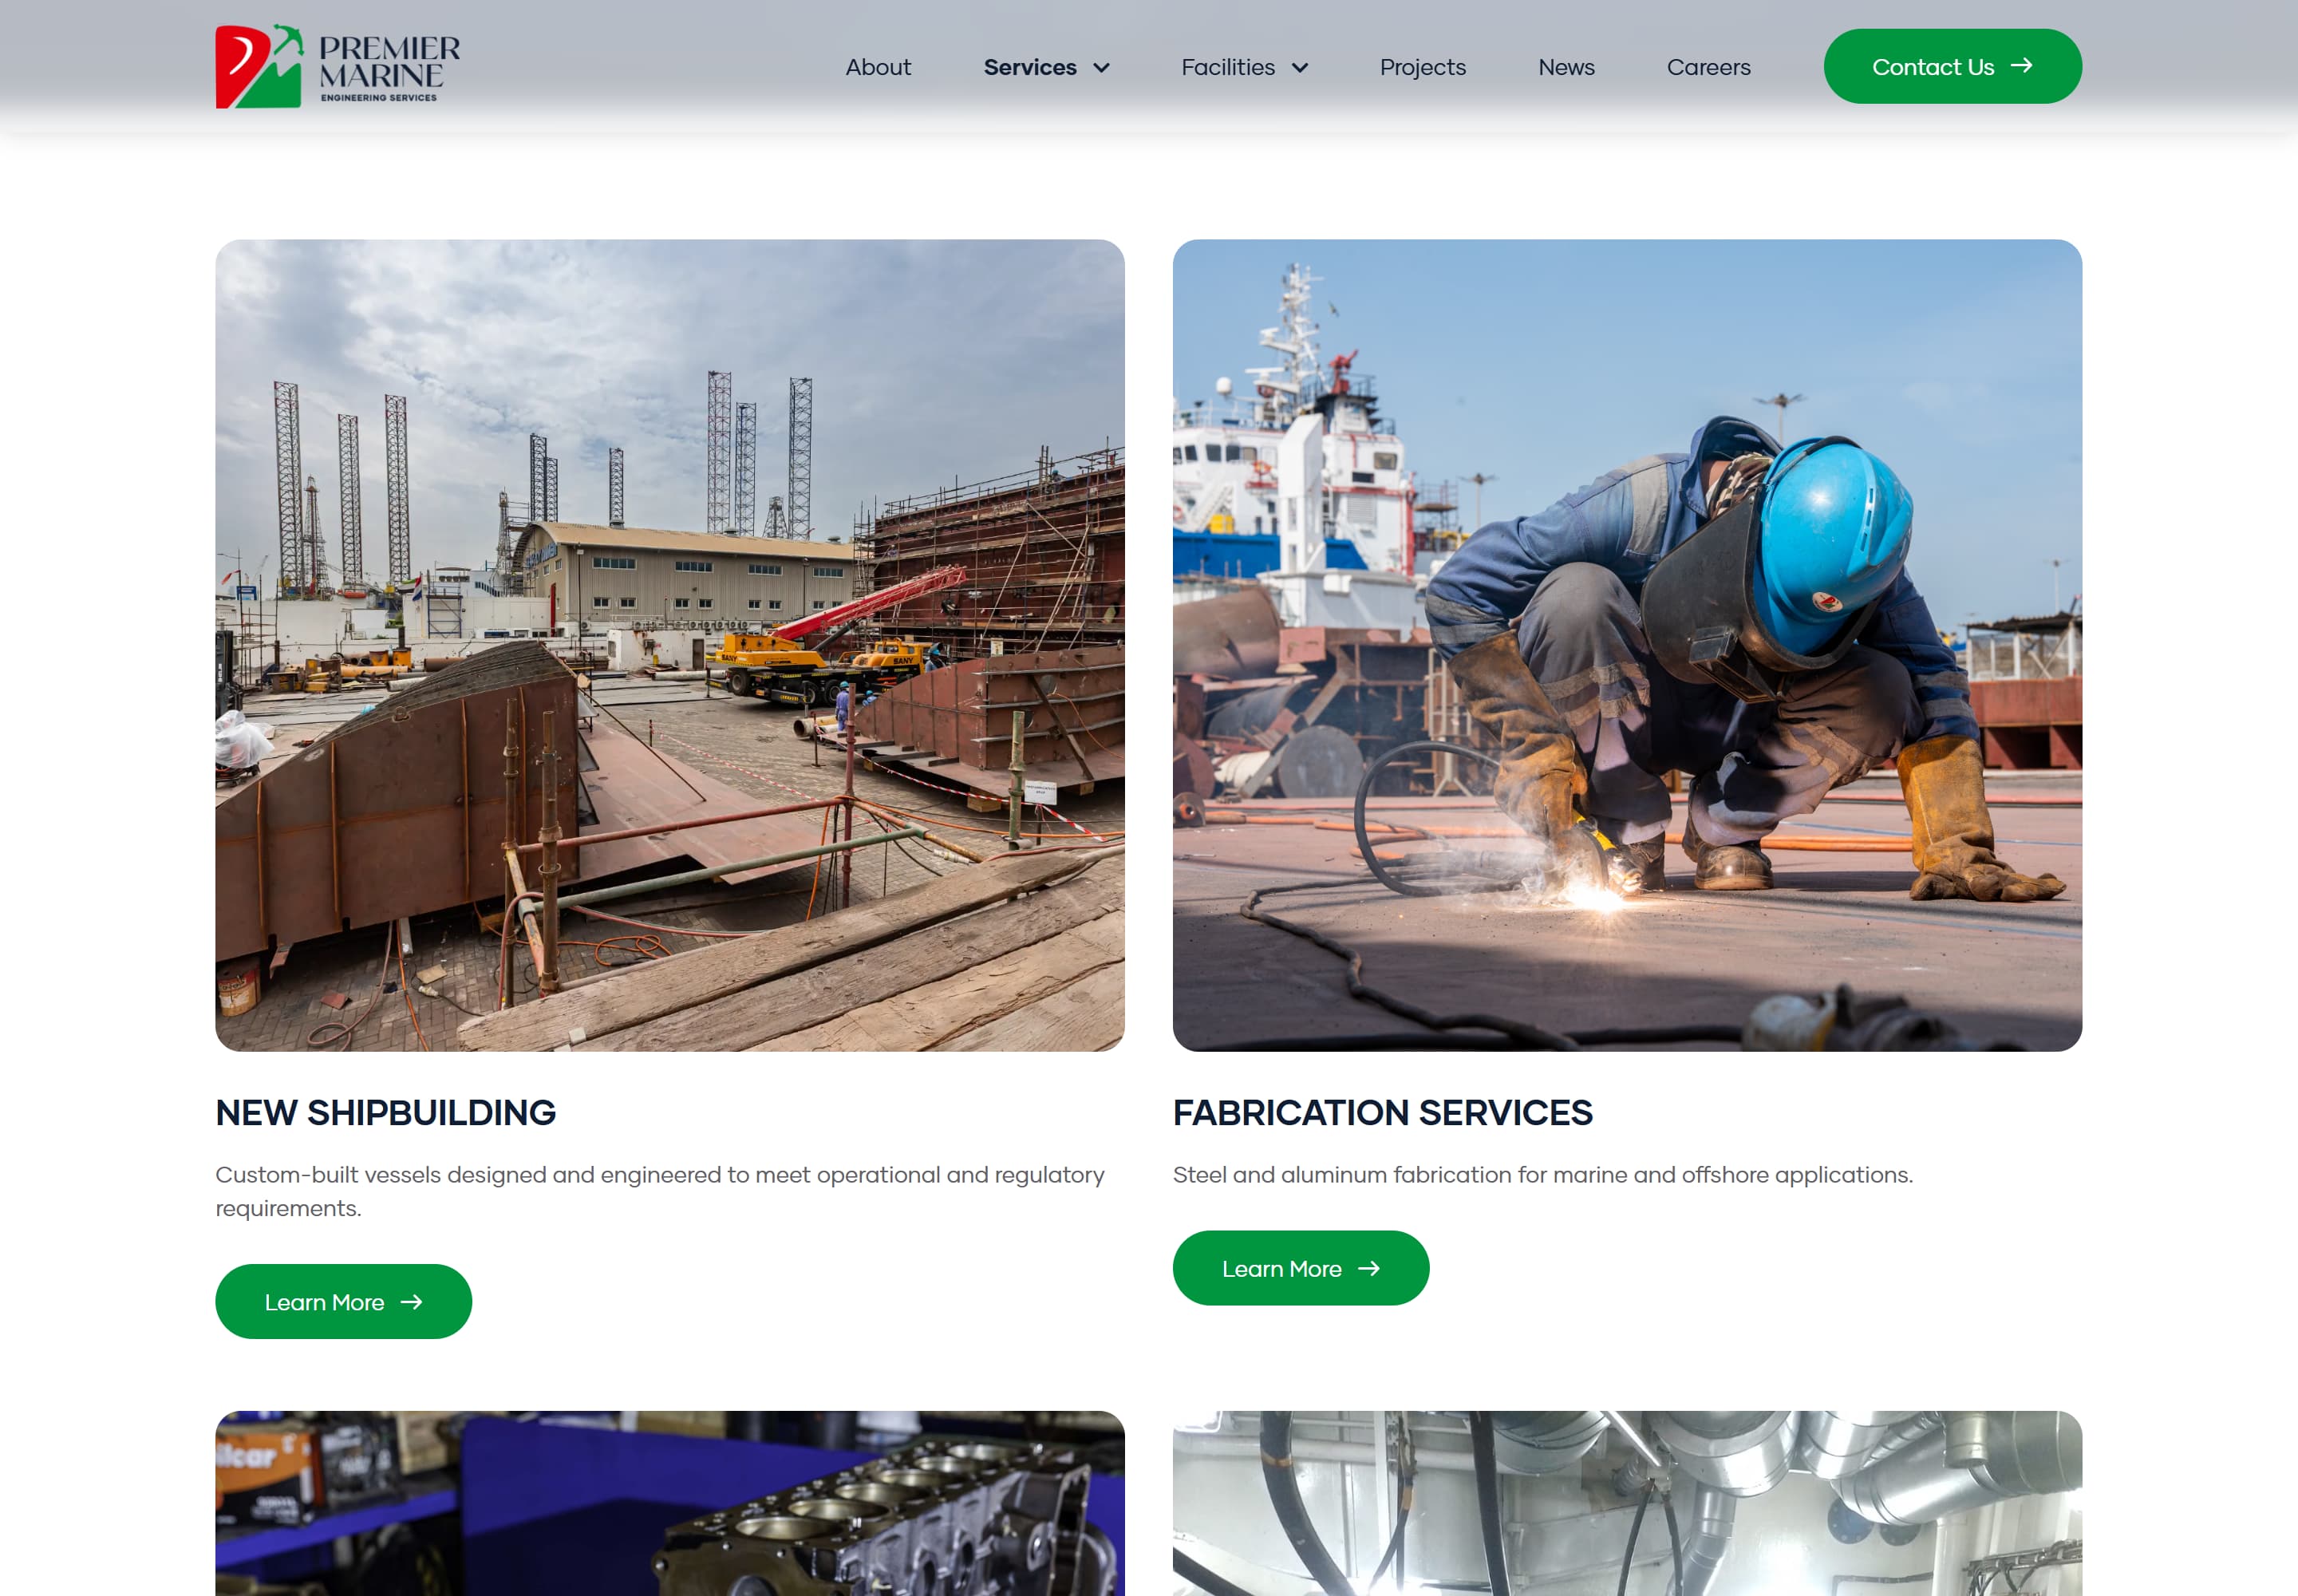Expand the Facilities dropdown chevron

tap(1300, 68)
